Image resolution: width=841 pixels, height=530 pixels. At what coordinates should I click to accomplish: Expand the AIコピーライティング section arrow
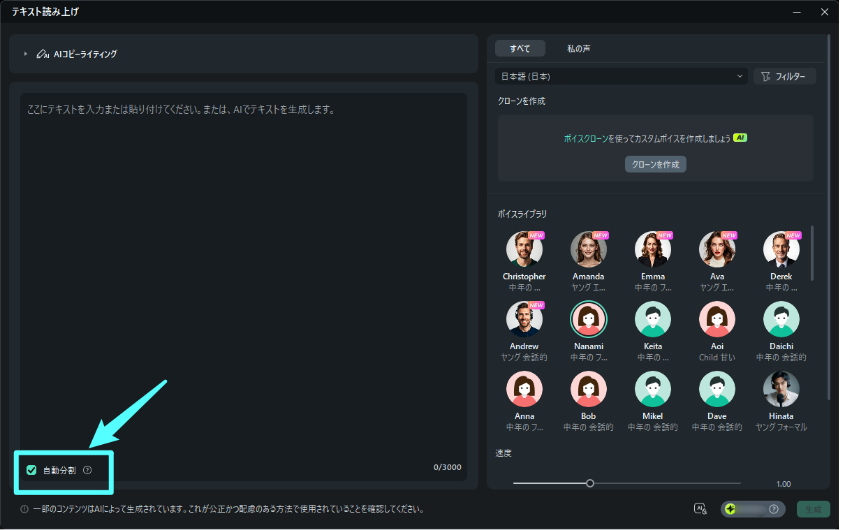click(x=25, y=54)
